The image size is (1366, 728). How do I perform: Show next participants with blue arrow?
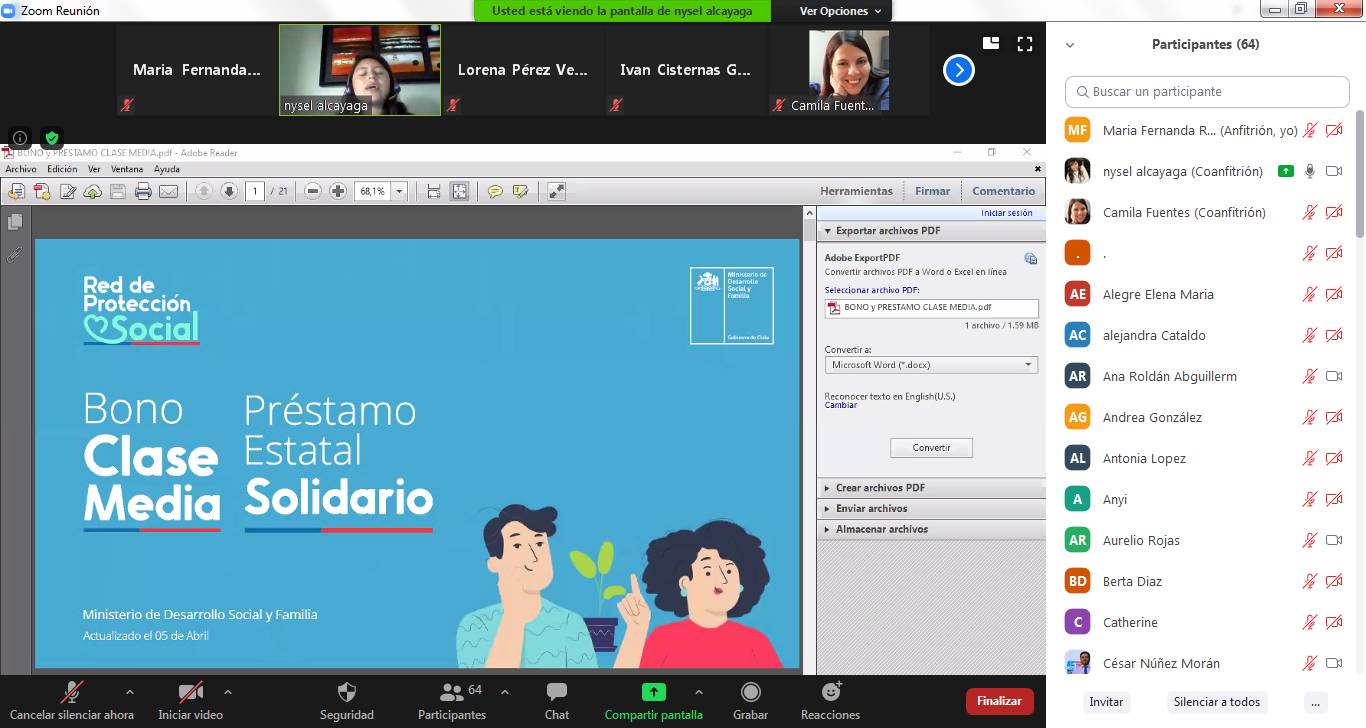[x=959, y=70]
